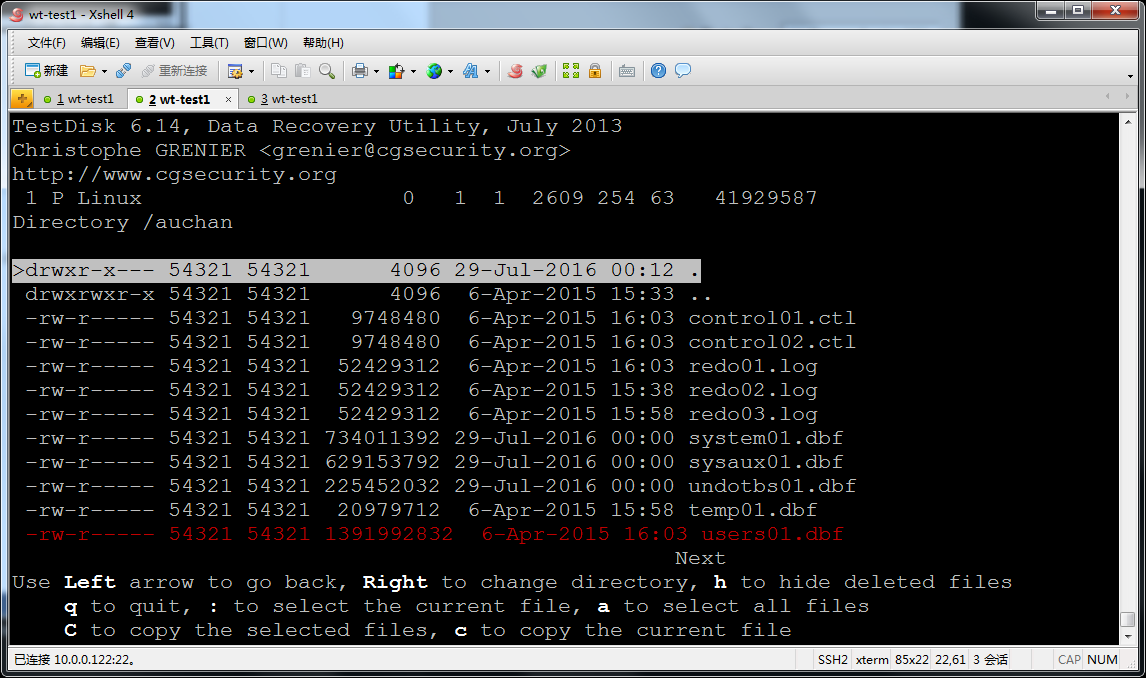This screenshot has height=678, width=1146.
Task: Expand the font dropdown arrow
Action: coord(487,72)
